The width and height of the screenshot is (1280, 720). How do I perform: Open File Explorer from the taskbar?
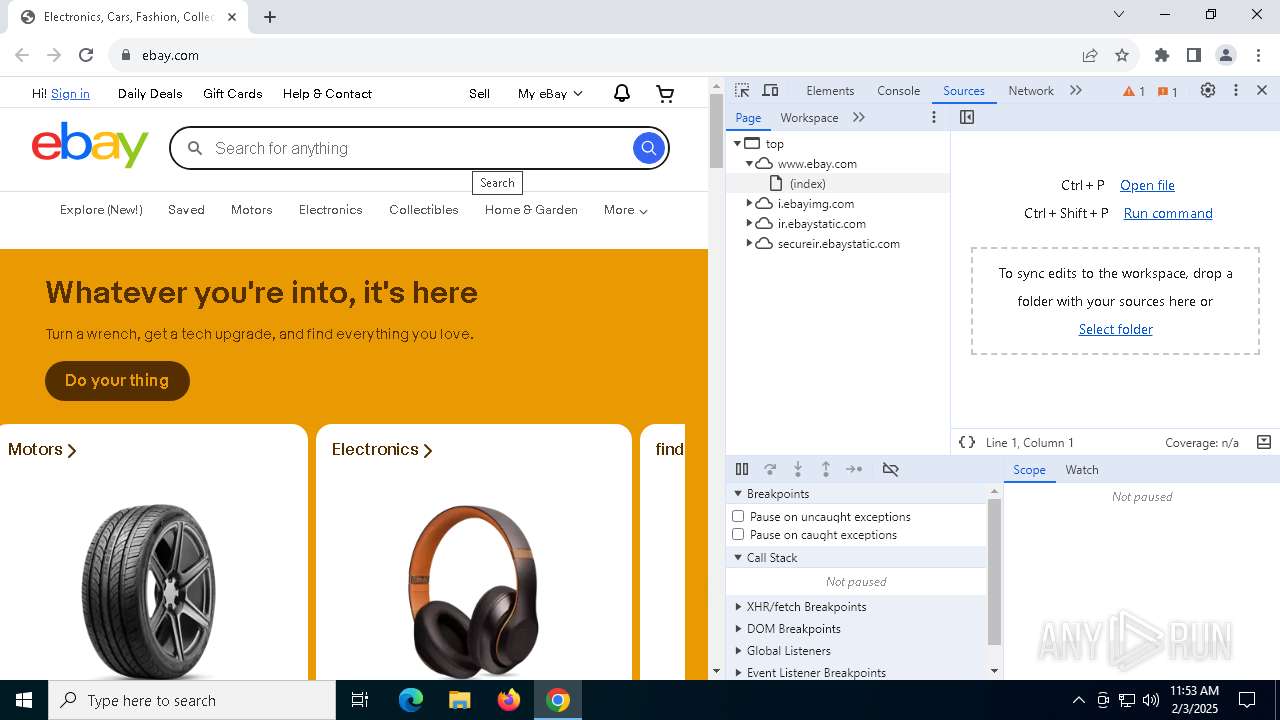point(460,700)
